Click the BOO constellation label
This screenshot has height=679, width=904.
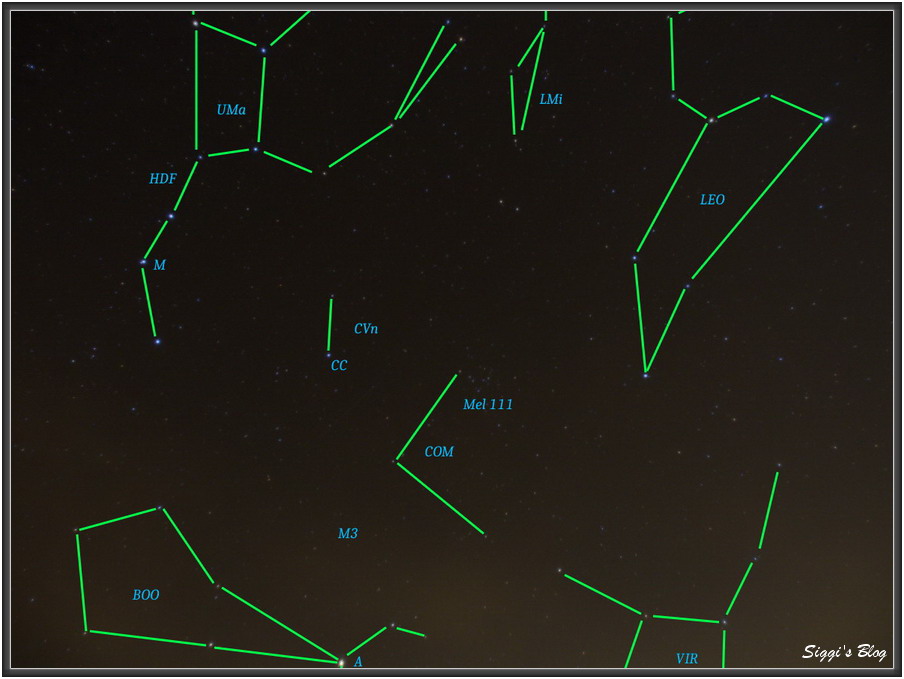pyautogui.click(x=146, y=595)
